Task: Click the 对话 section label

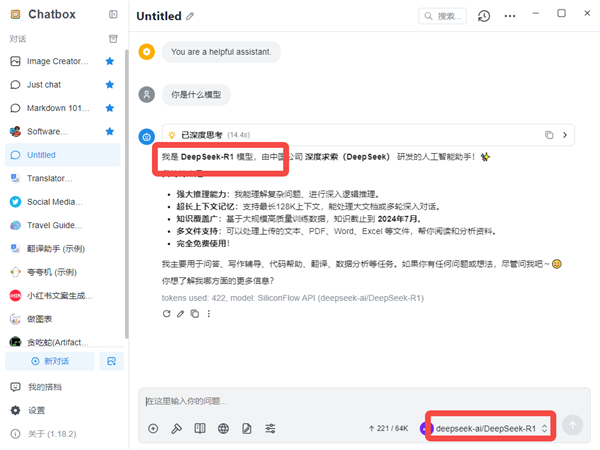Action: 18,39
